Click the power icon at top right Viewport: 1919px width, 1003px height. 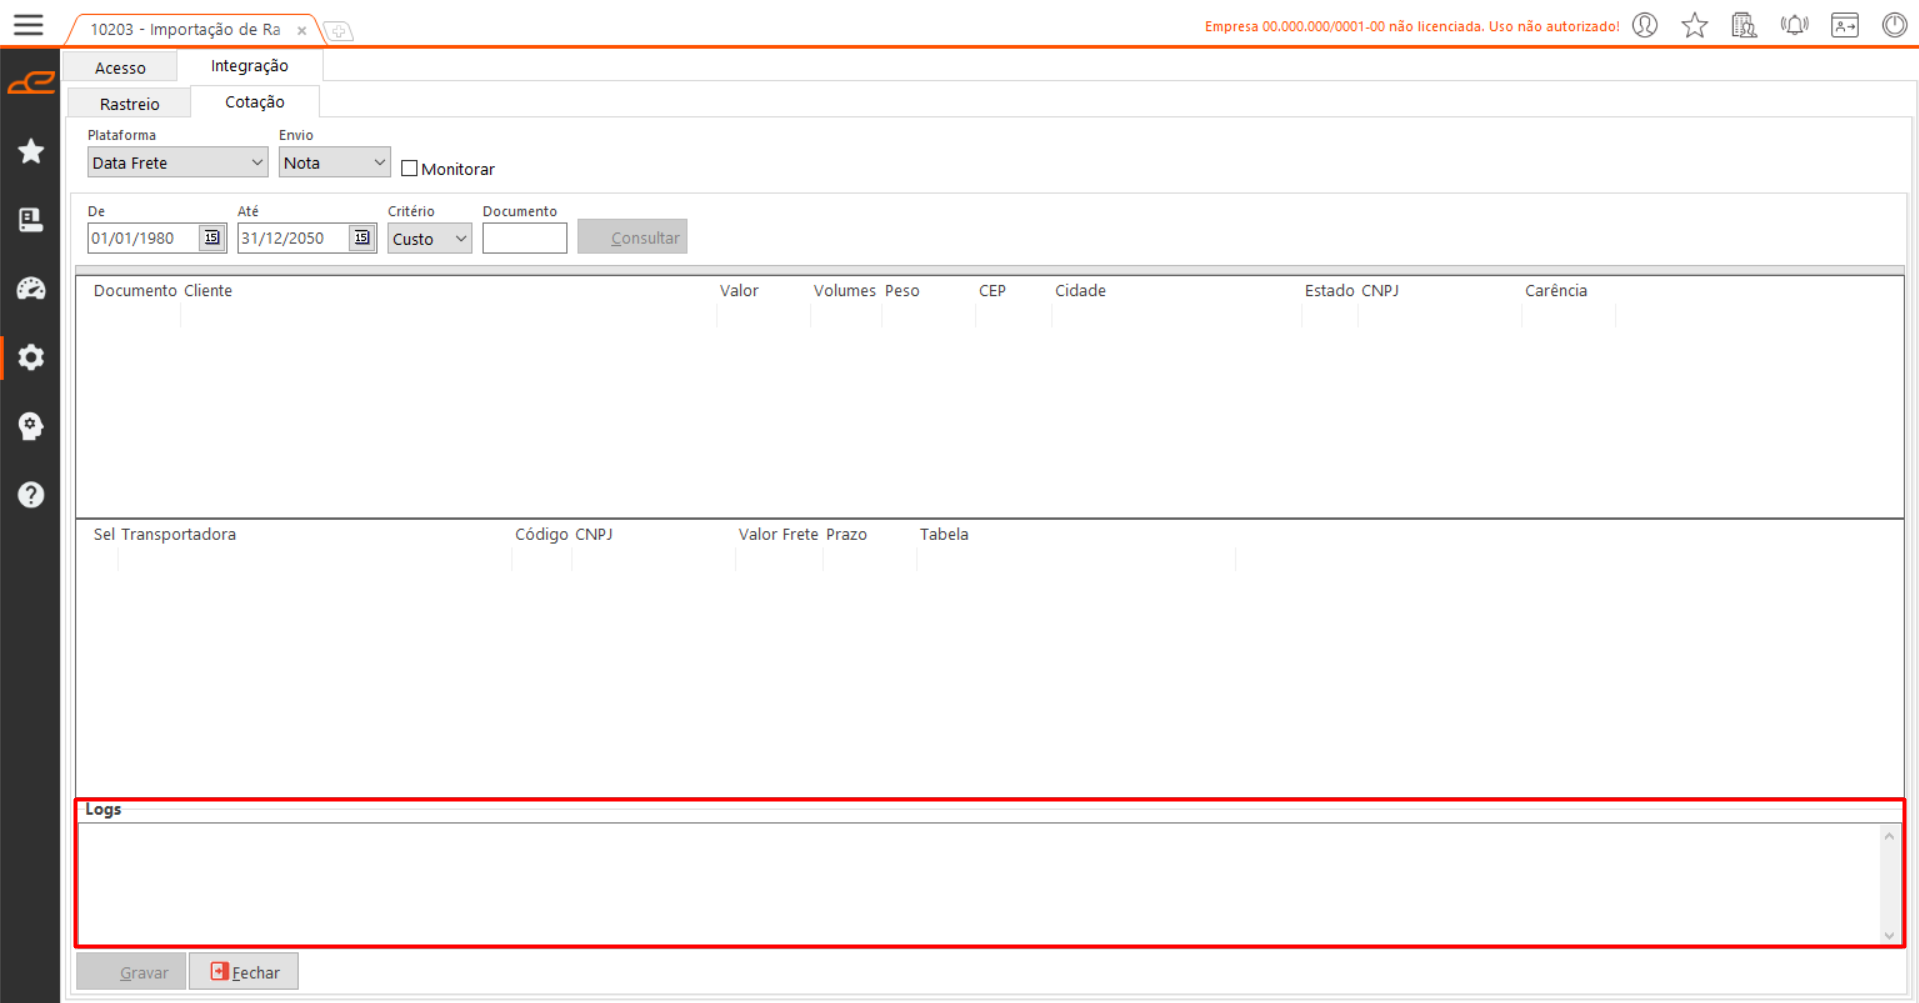1893,25
